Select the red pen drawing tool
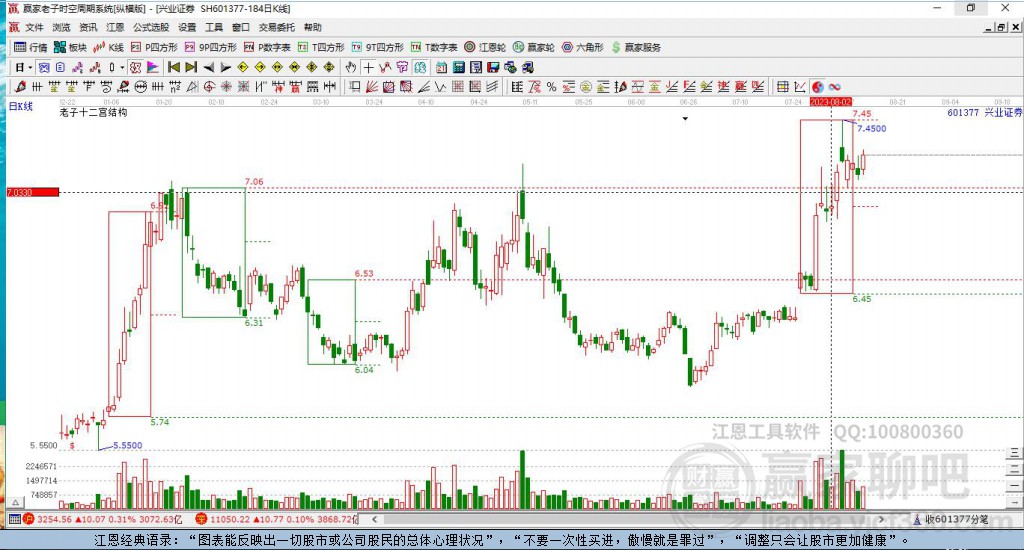The height and width of the screenshot is (550, 1024). 20,86
